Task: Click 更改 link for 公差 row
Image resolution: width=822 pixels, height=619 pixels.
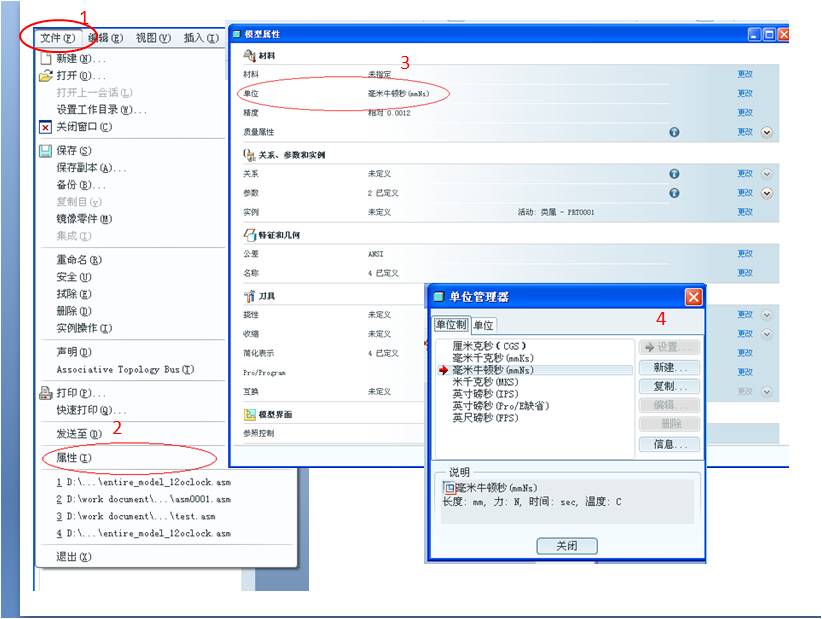Action: click(745, 254)
